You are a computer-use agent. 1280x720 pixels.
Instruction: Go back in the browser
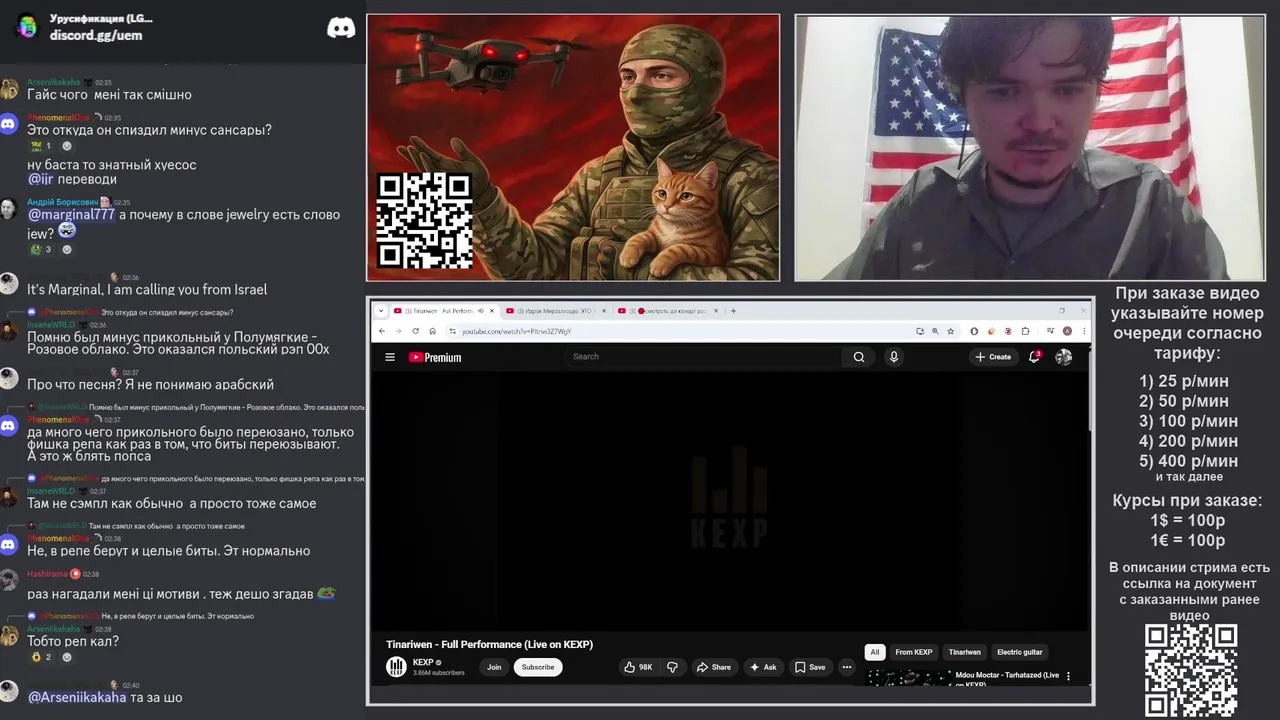(x=382, y=331)
